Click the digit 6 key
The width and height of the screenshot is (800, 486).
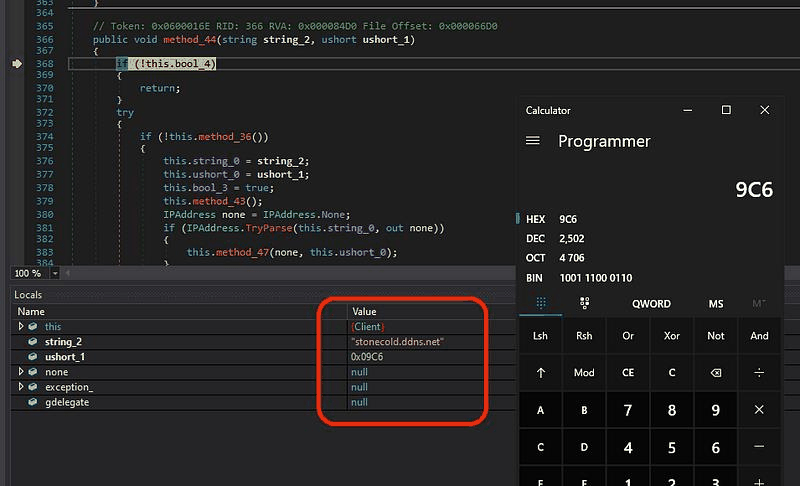[x=715, y=447]
